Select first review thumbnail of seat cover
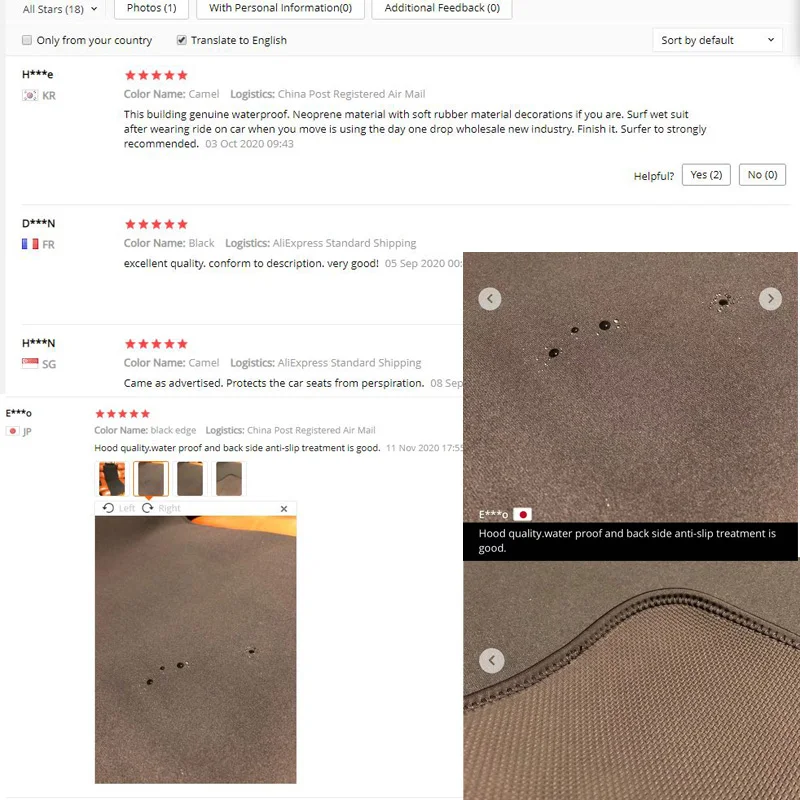The image size is (800, 800). (x=112, y=479)
